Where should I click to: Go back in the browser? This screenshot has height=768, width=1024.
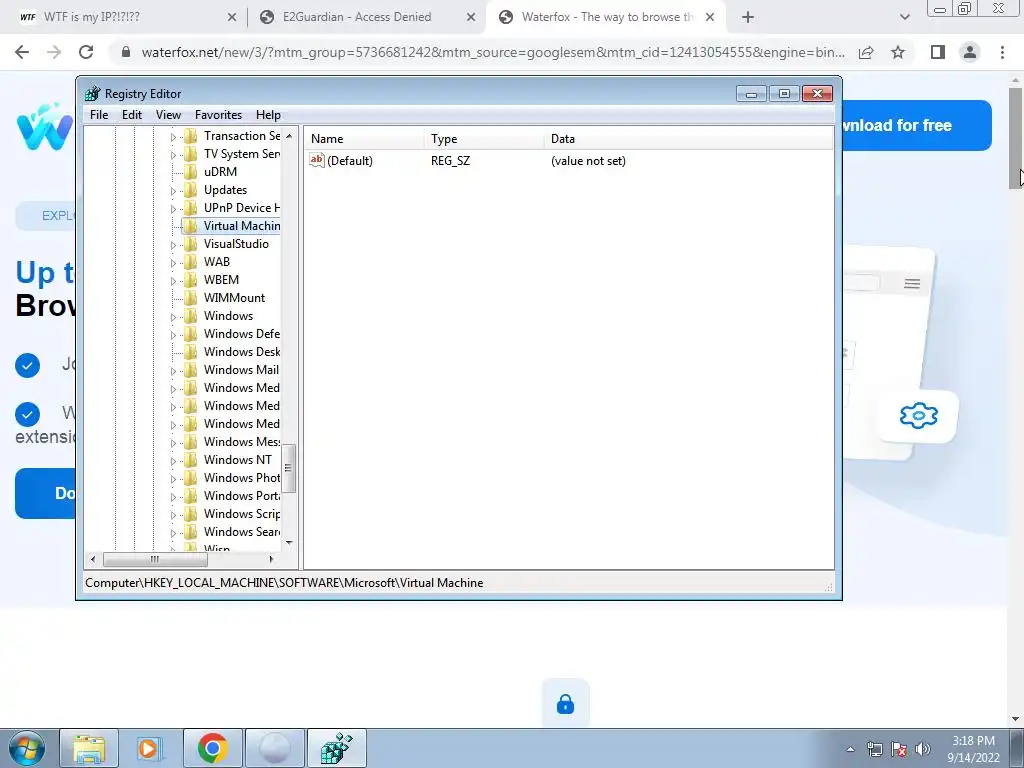point(22,52)
